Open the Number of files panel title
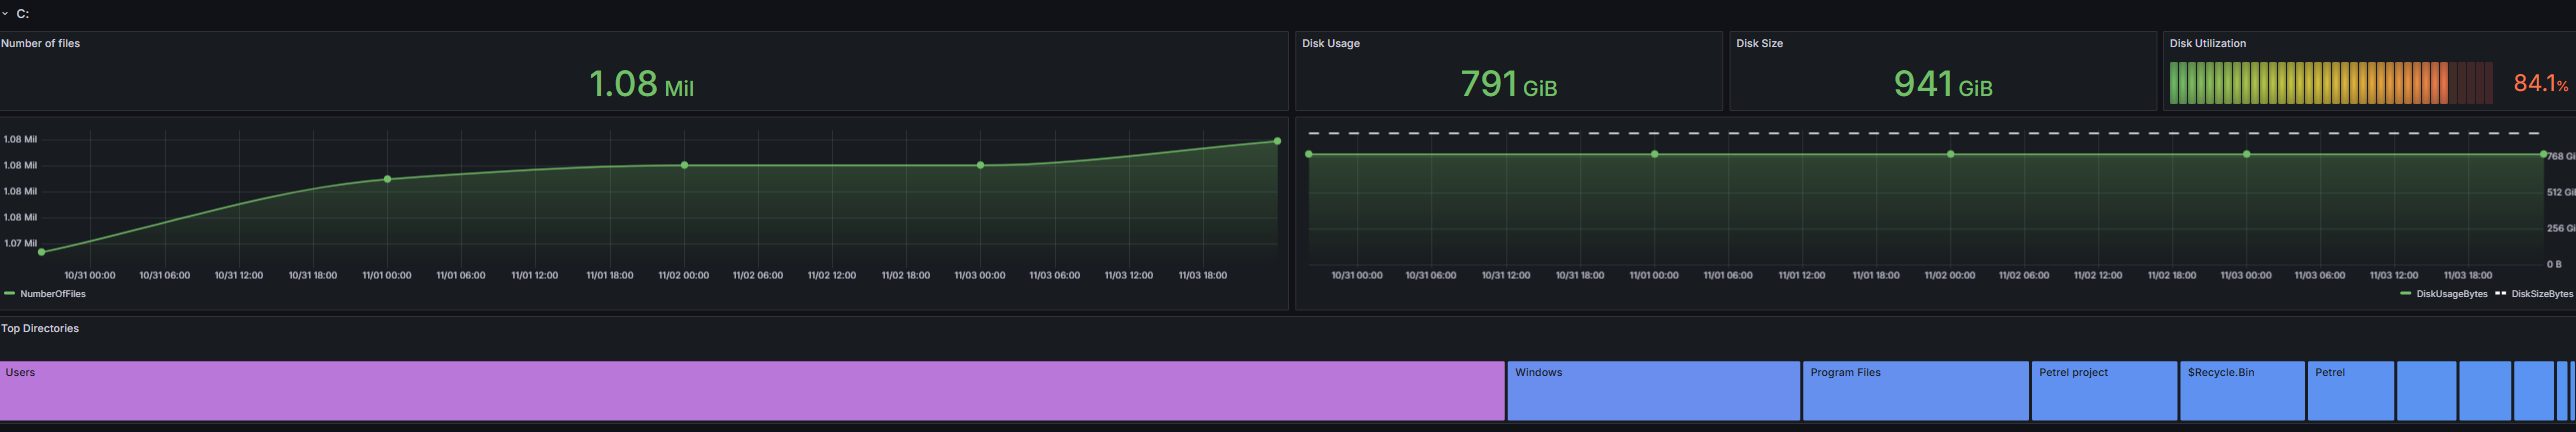Viewport: 2576px width, 432px height. pyautogui.click(x=41, y=43)
